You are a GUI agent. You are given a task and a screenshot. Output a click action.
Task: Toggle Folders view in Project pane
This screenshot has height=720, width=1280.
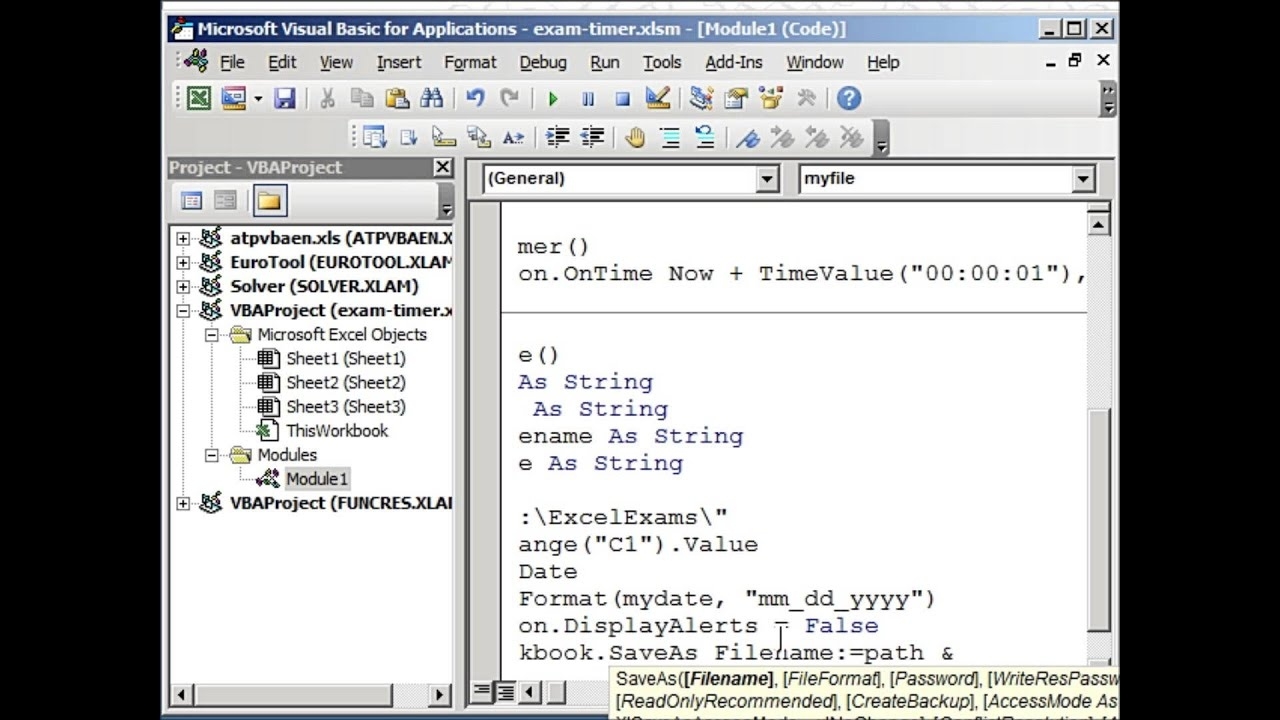pos(268,200)
